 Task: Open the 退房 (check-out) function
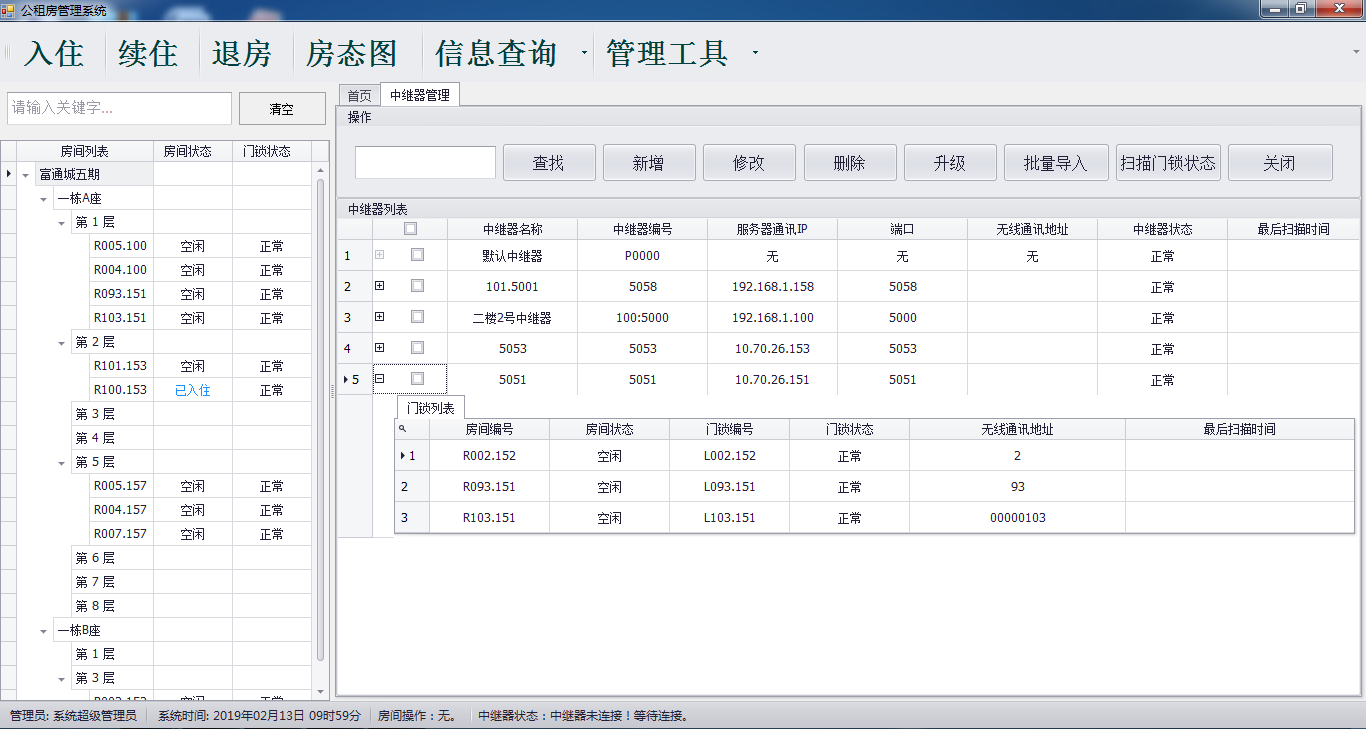pos(242,55)
